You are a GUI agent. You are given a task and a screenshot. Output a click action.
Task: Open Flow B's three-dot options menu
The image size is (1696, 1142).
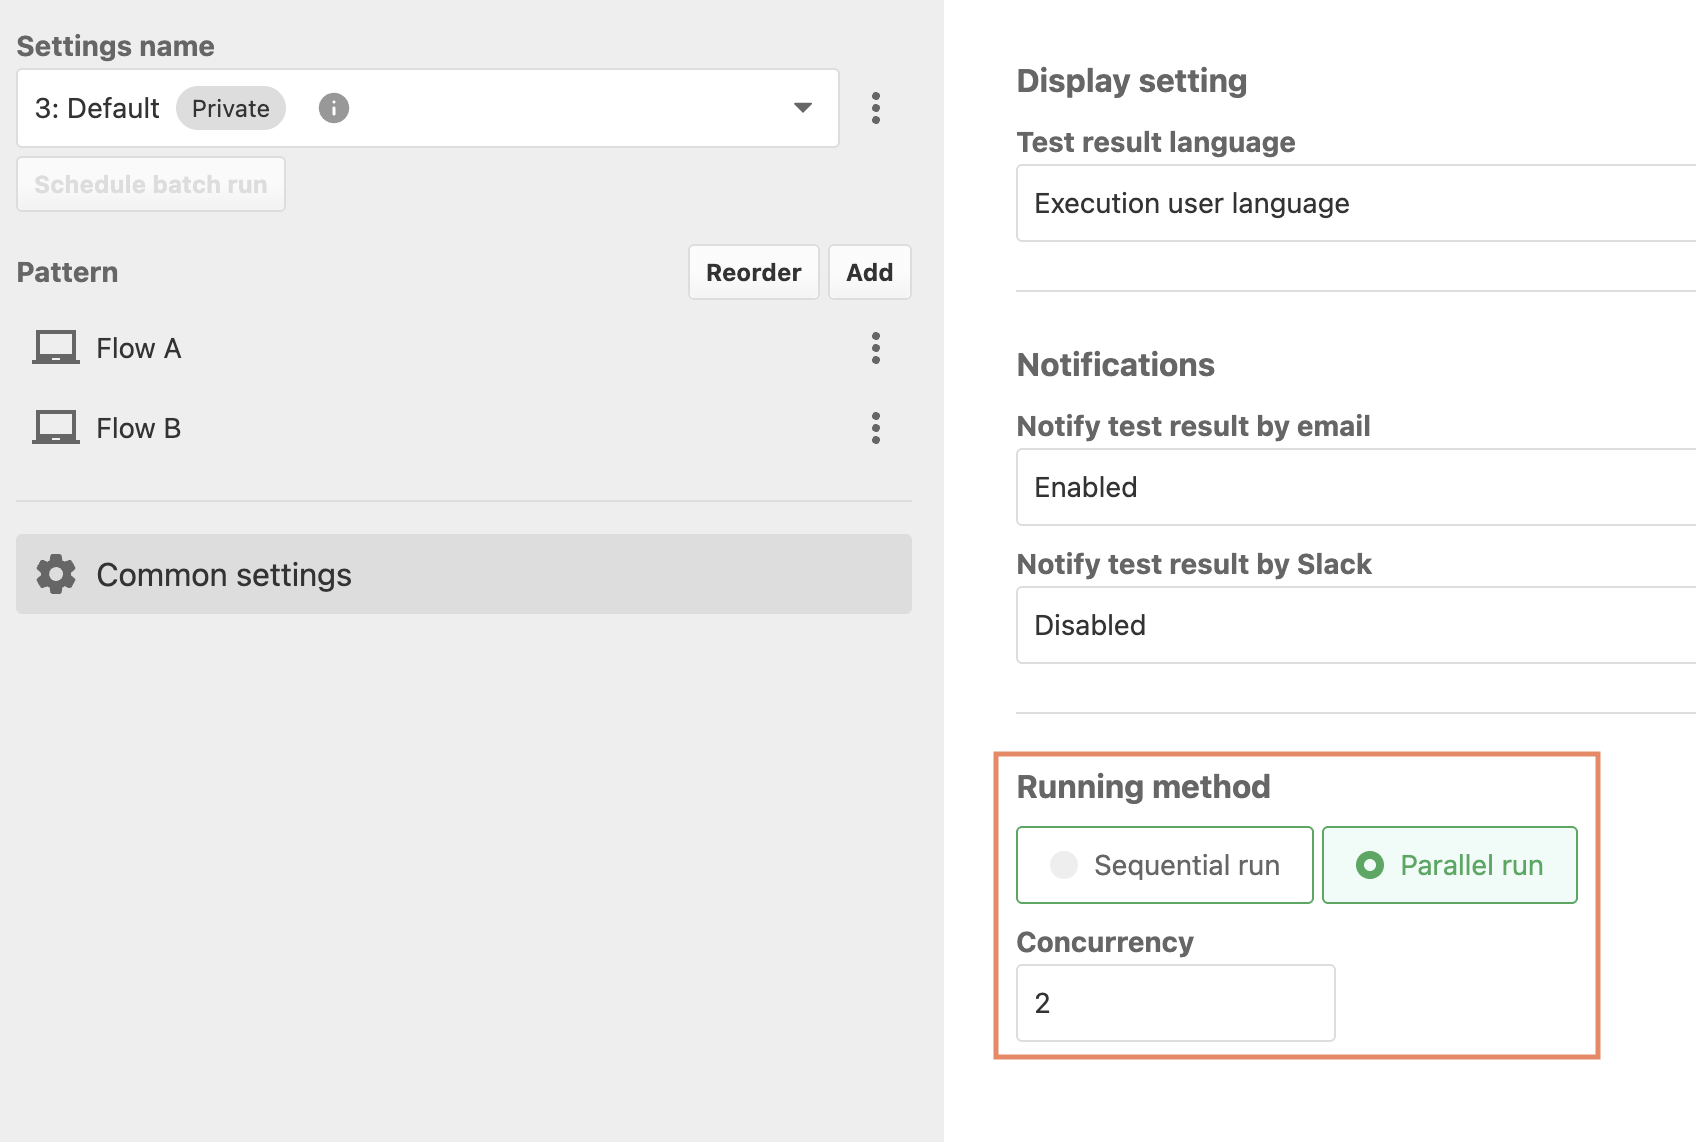876,428
